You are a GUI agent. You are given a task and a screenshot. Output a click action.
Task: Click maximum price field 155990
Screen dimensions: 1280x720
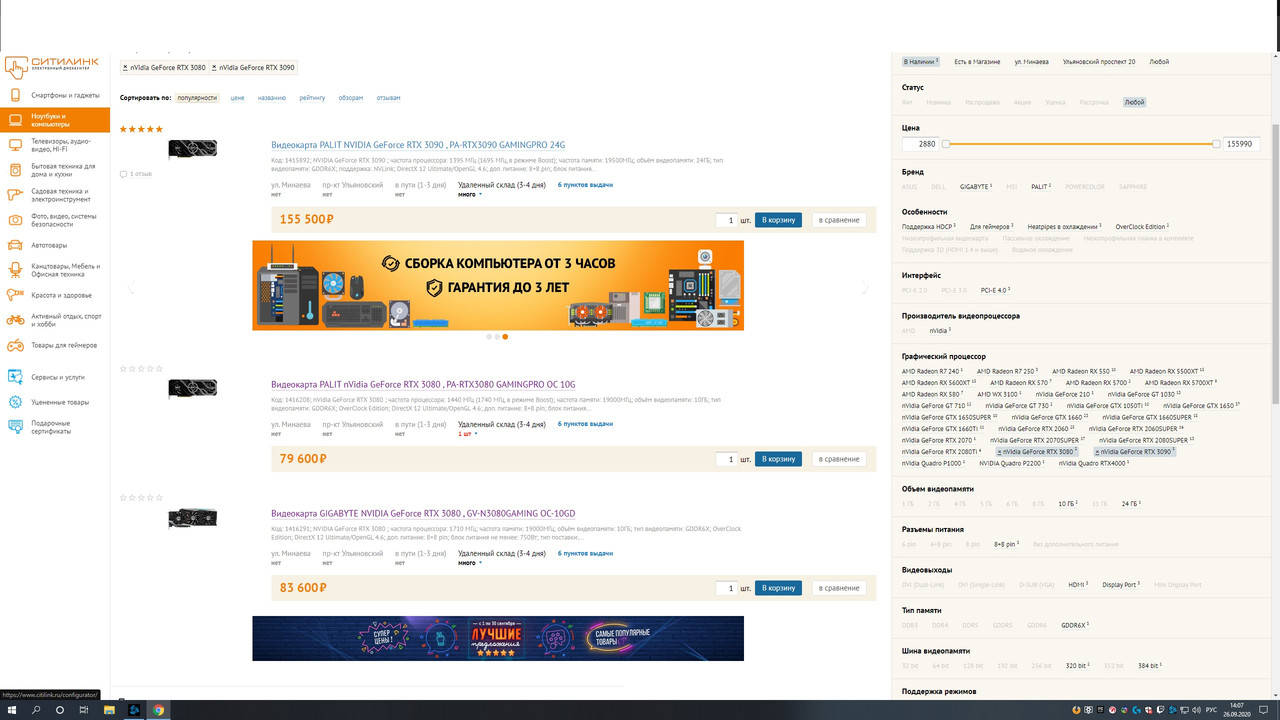(1242, 144)
